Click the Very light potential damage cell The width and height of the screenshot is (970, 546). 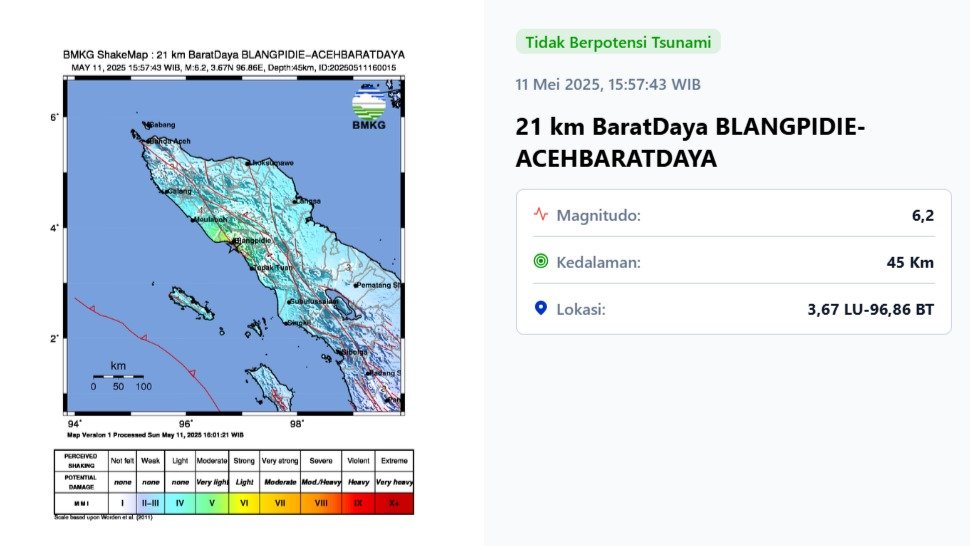click(212, 482)
